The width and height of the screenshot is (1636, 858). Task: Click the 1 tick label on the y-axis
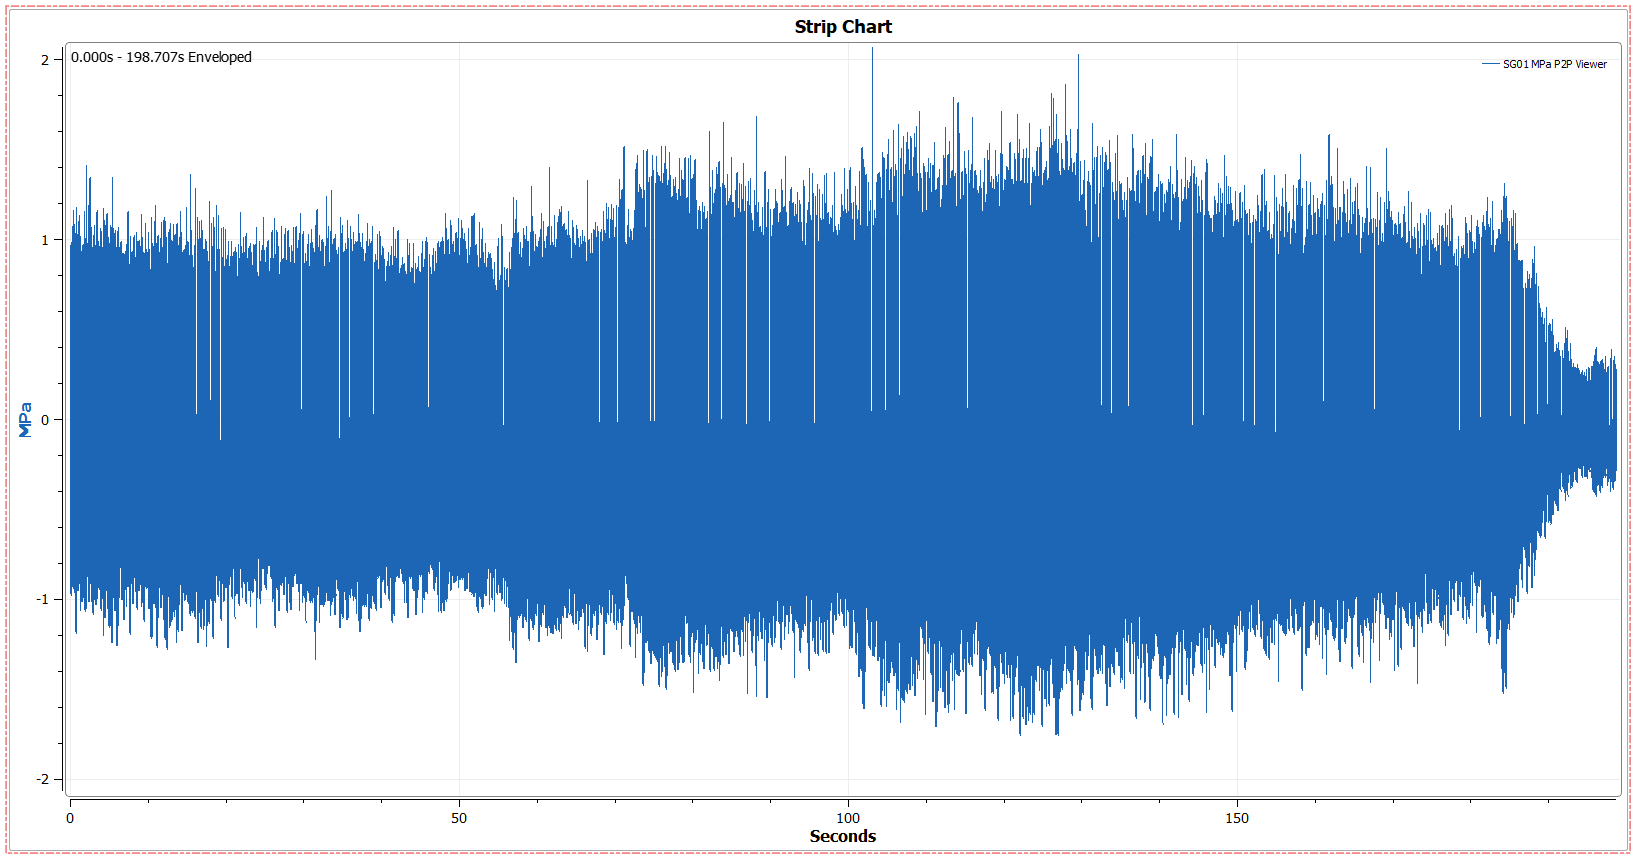[45, 240]
